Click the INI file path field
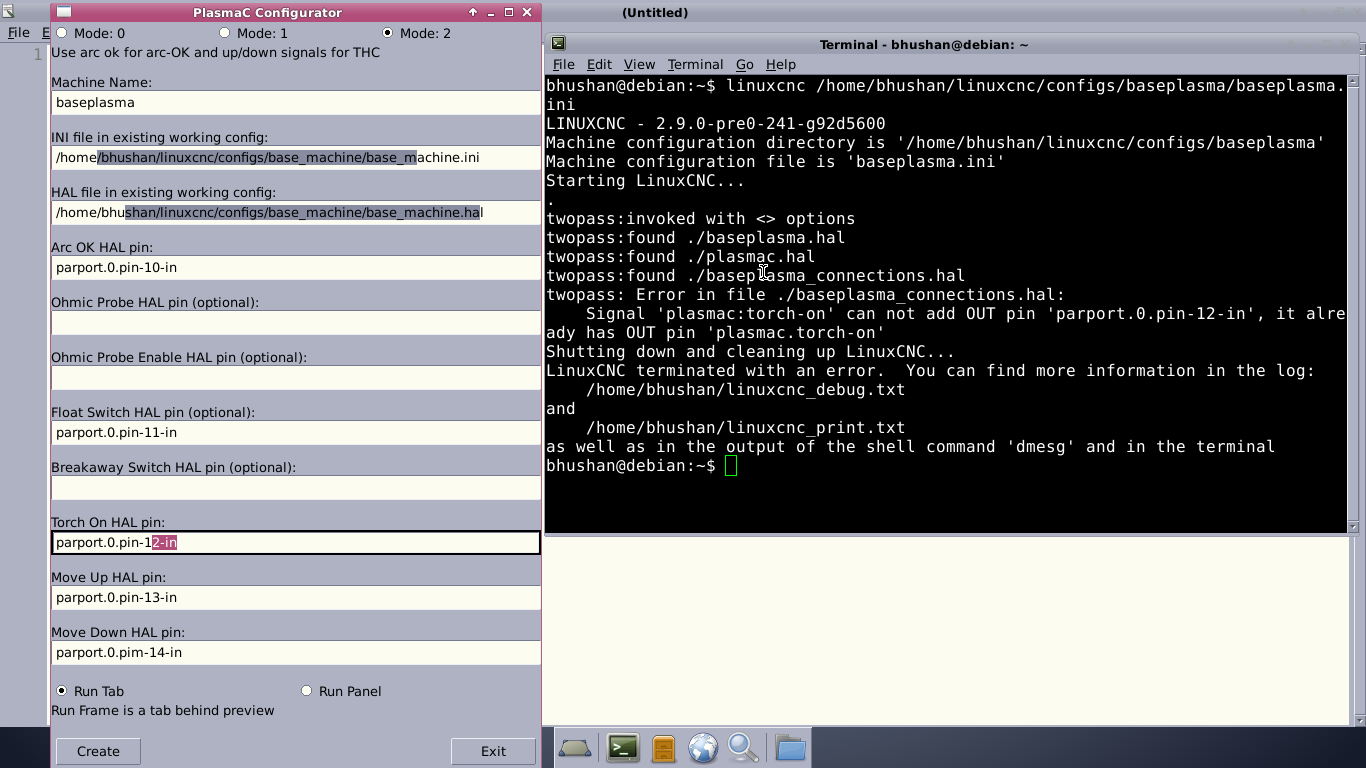Viewport: 1366px width, 768px height. pyautogui.click(x=296, y=157)
